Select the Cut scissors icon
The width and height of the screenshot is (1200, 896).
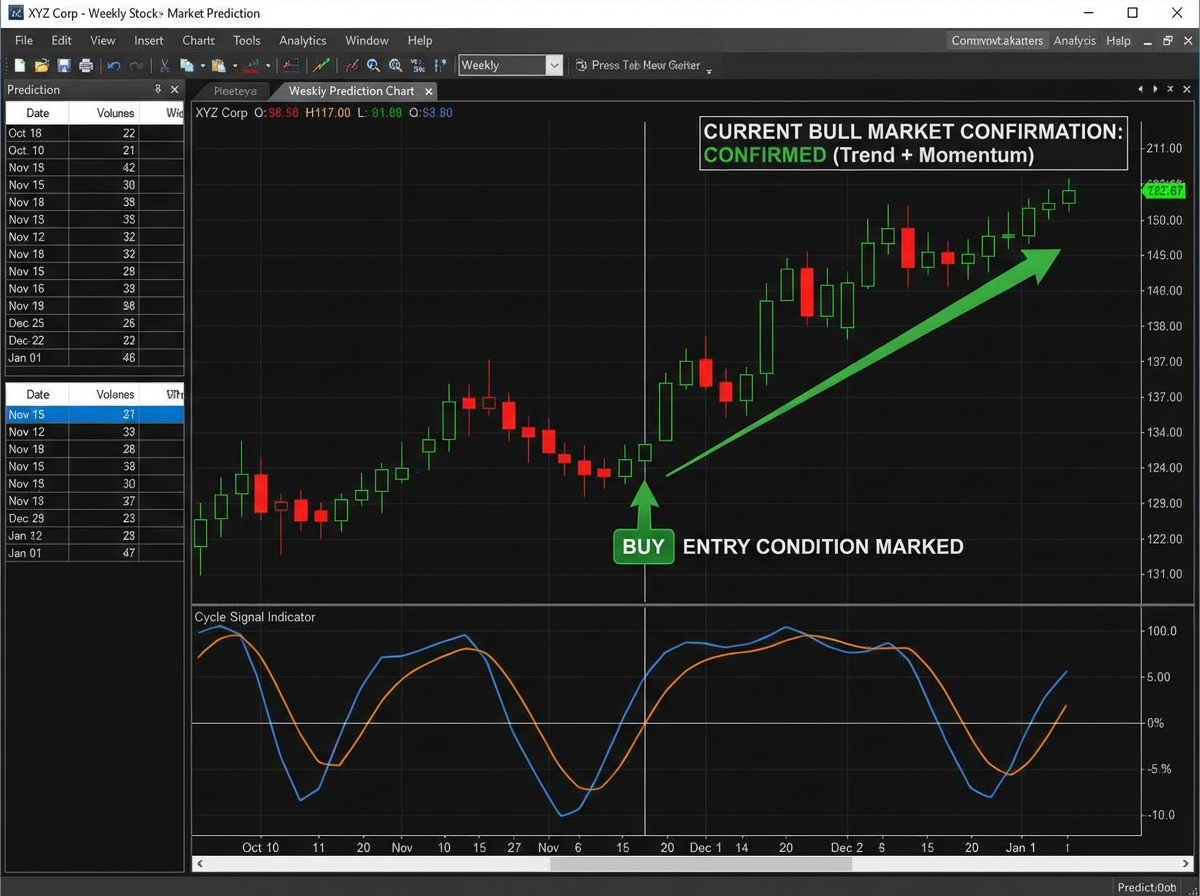click(163, 65)
